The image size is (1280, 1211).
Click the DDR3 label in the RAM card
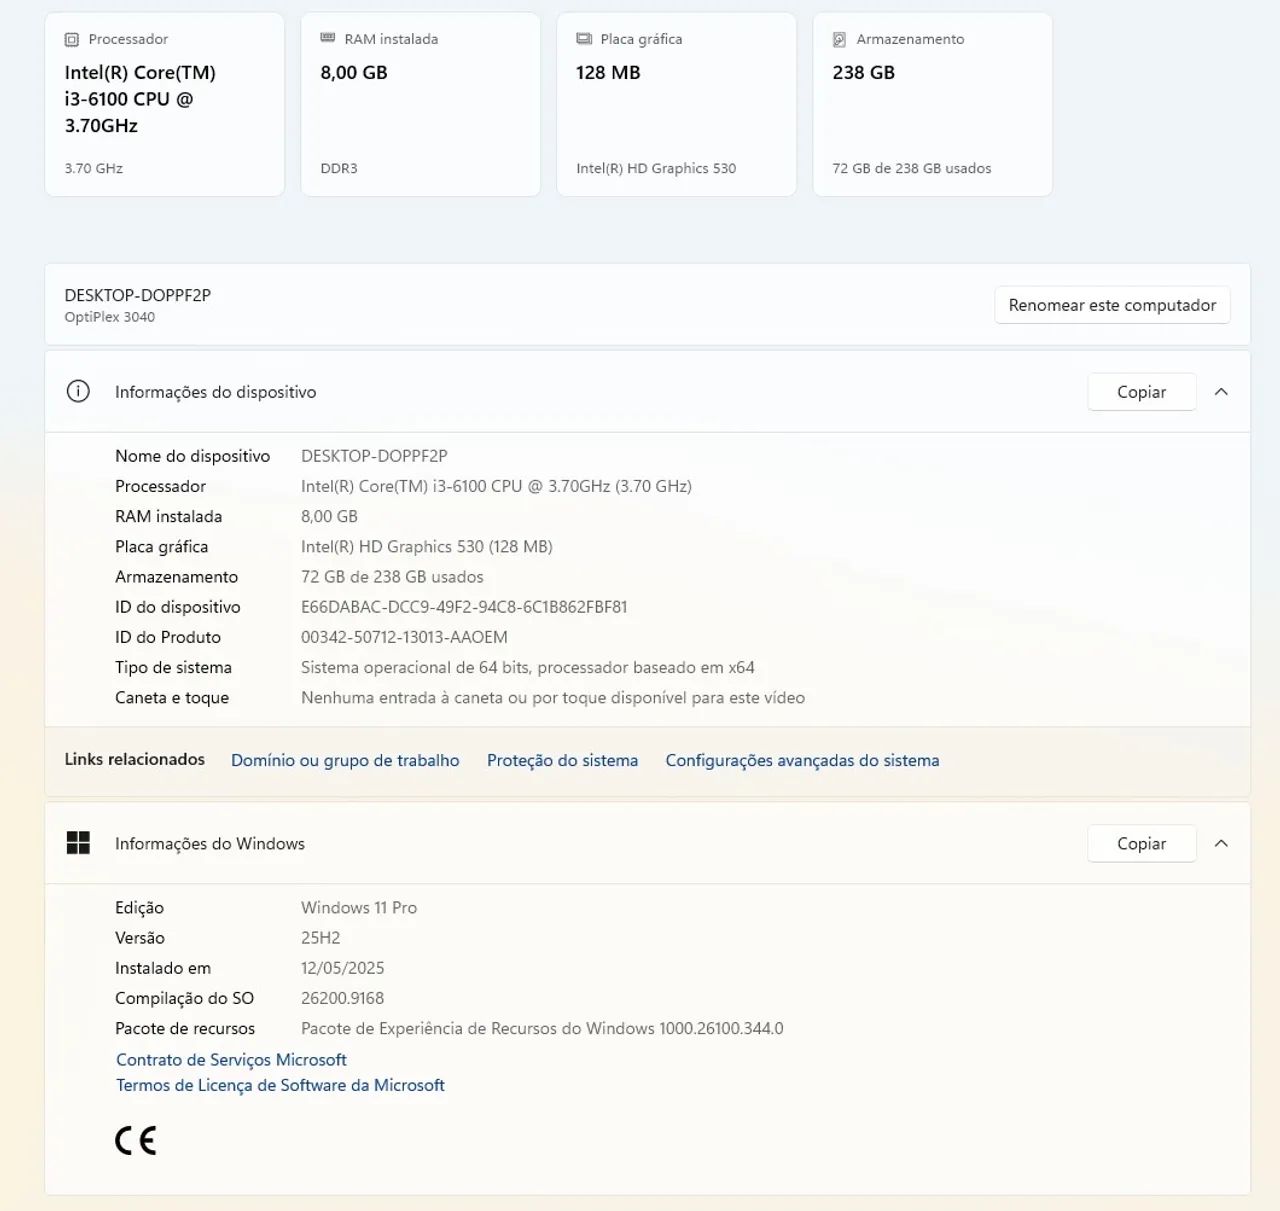coord(339,168)
